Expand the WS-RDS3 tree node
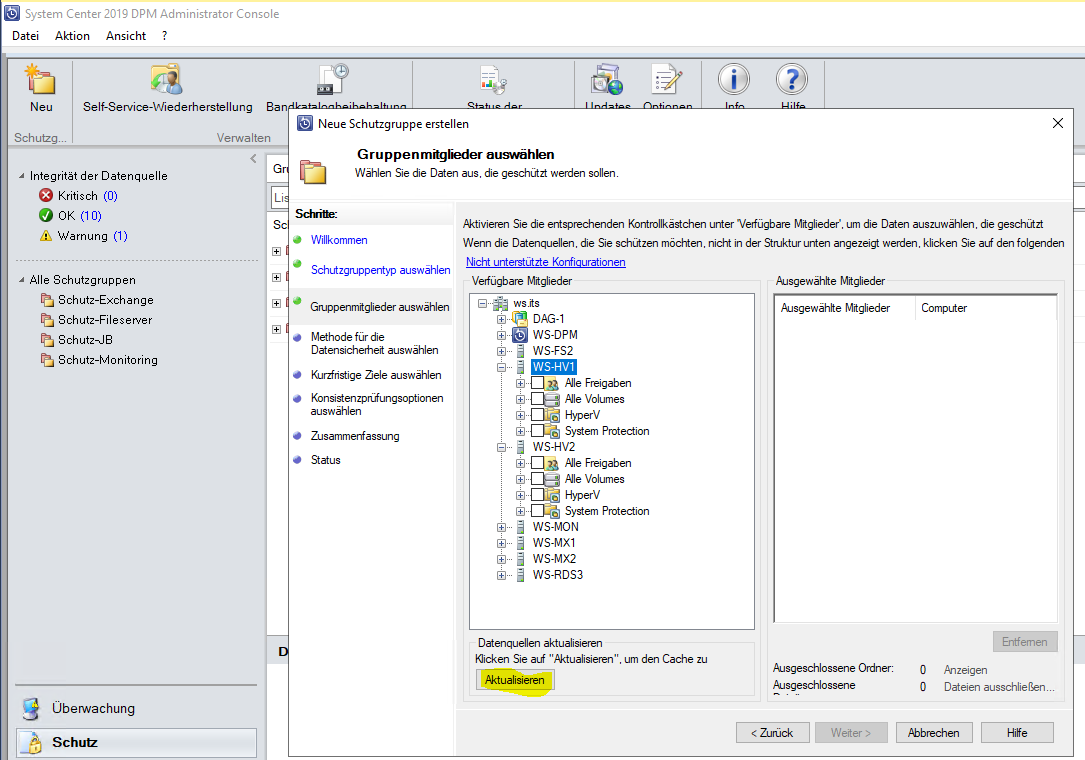Screen dimensions: 1085x760 click(x=501, y=574)
